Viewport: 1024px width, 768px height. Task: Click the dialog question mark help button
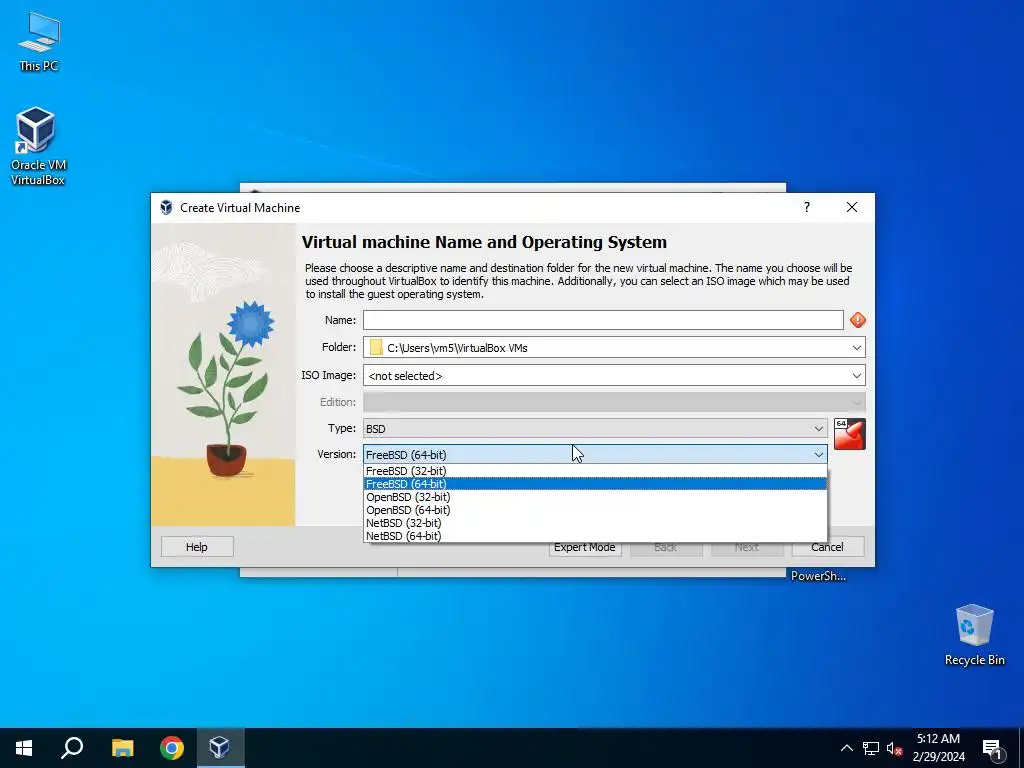coord(807,207)
